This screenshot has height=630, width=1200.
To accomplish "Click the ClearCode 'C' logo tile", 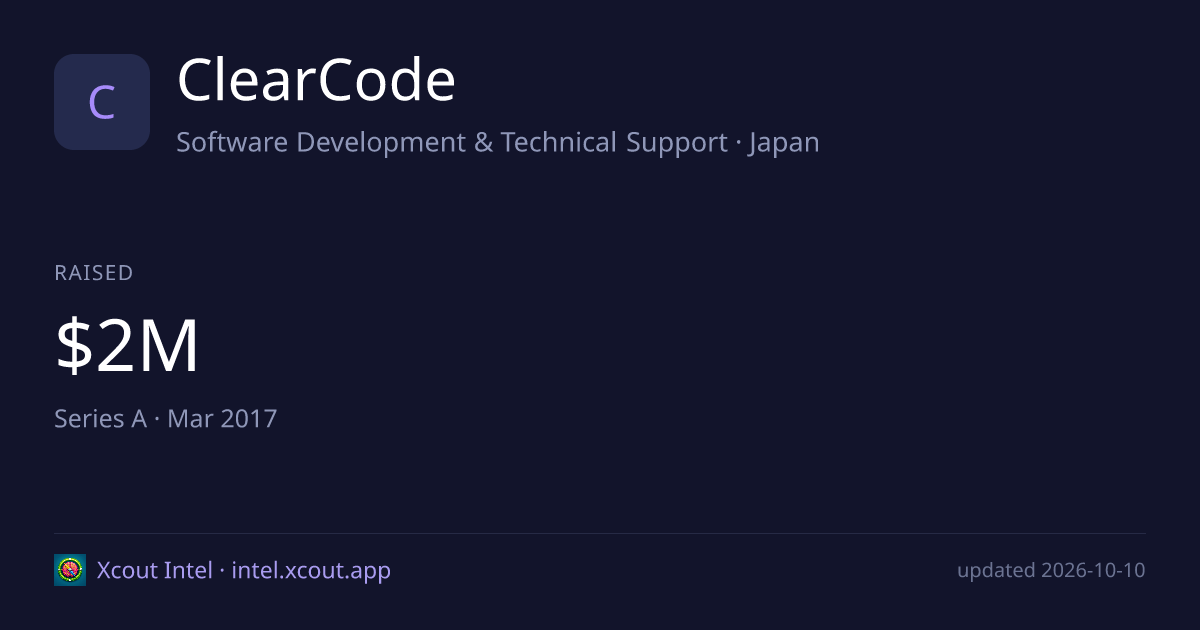I will (102, 102).
